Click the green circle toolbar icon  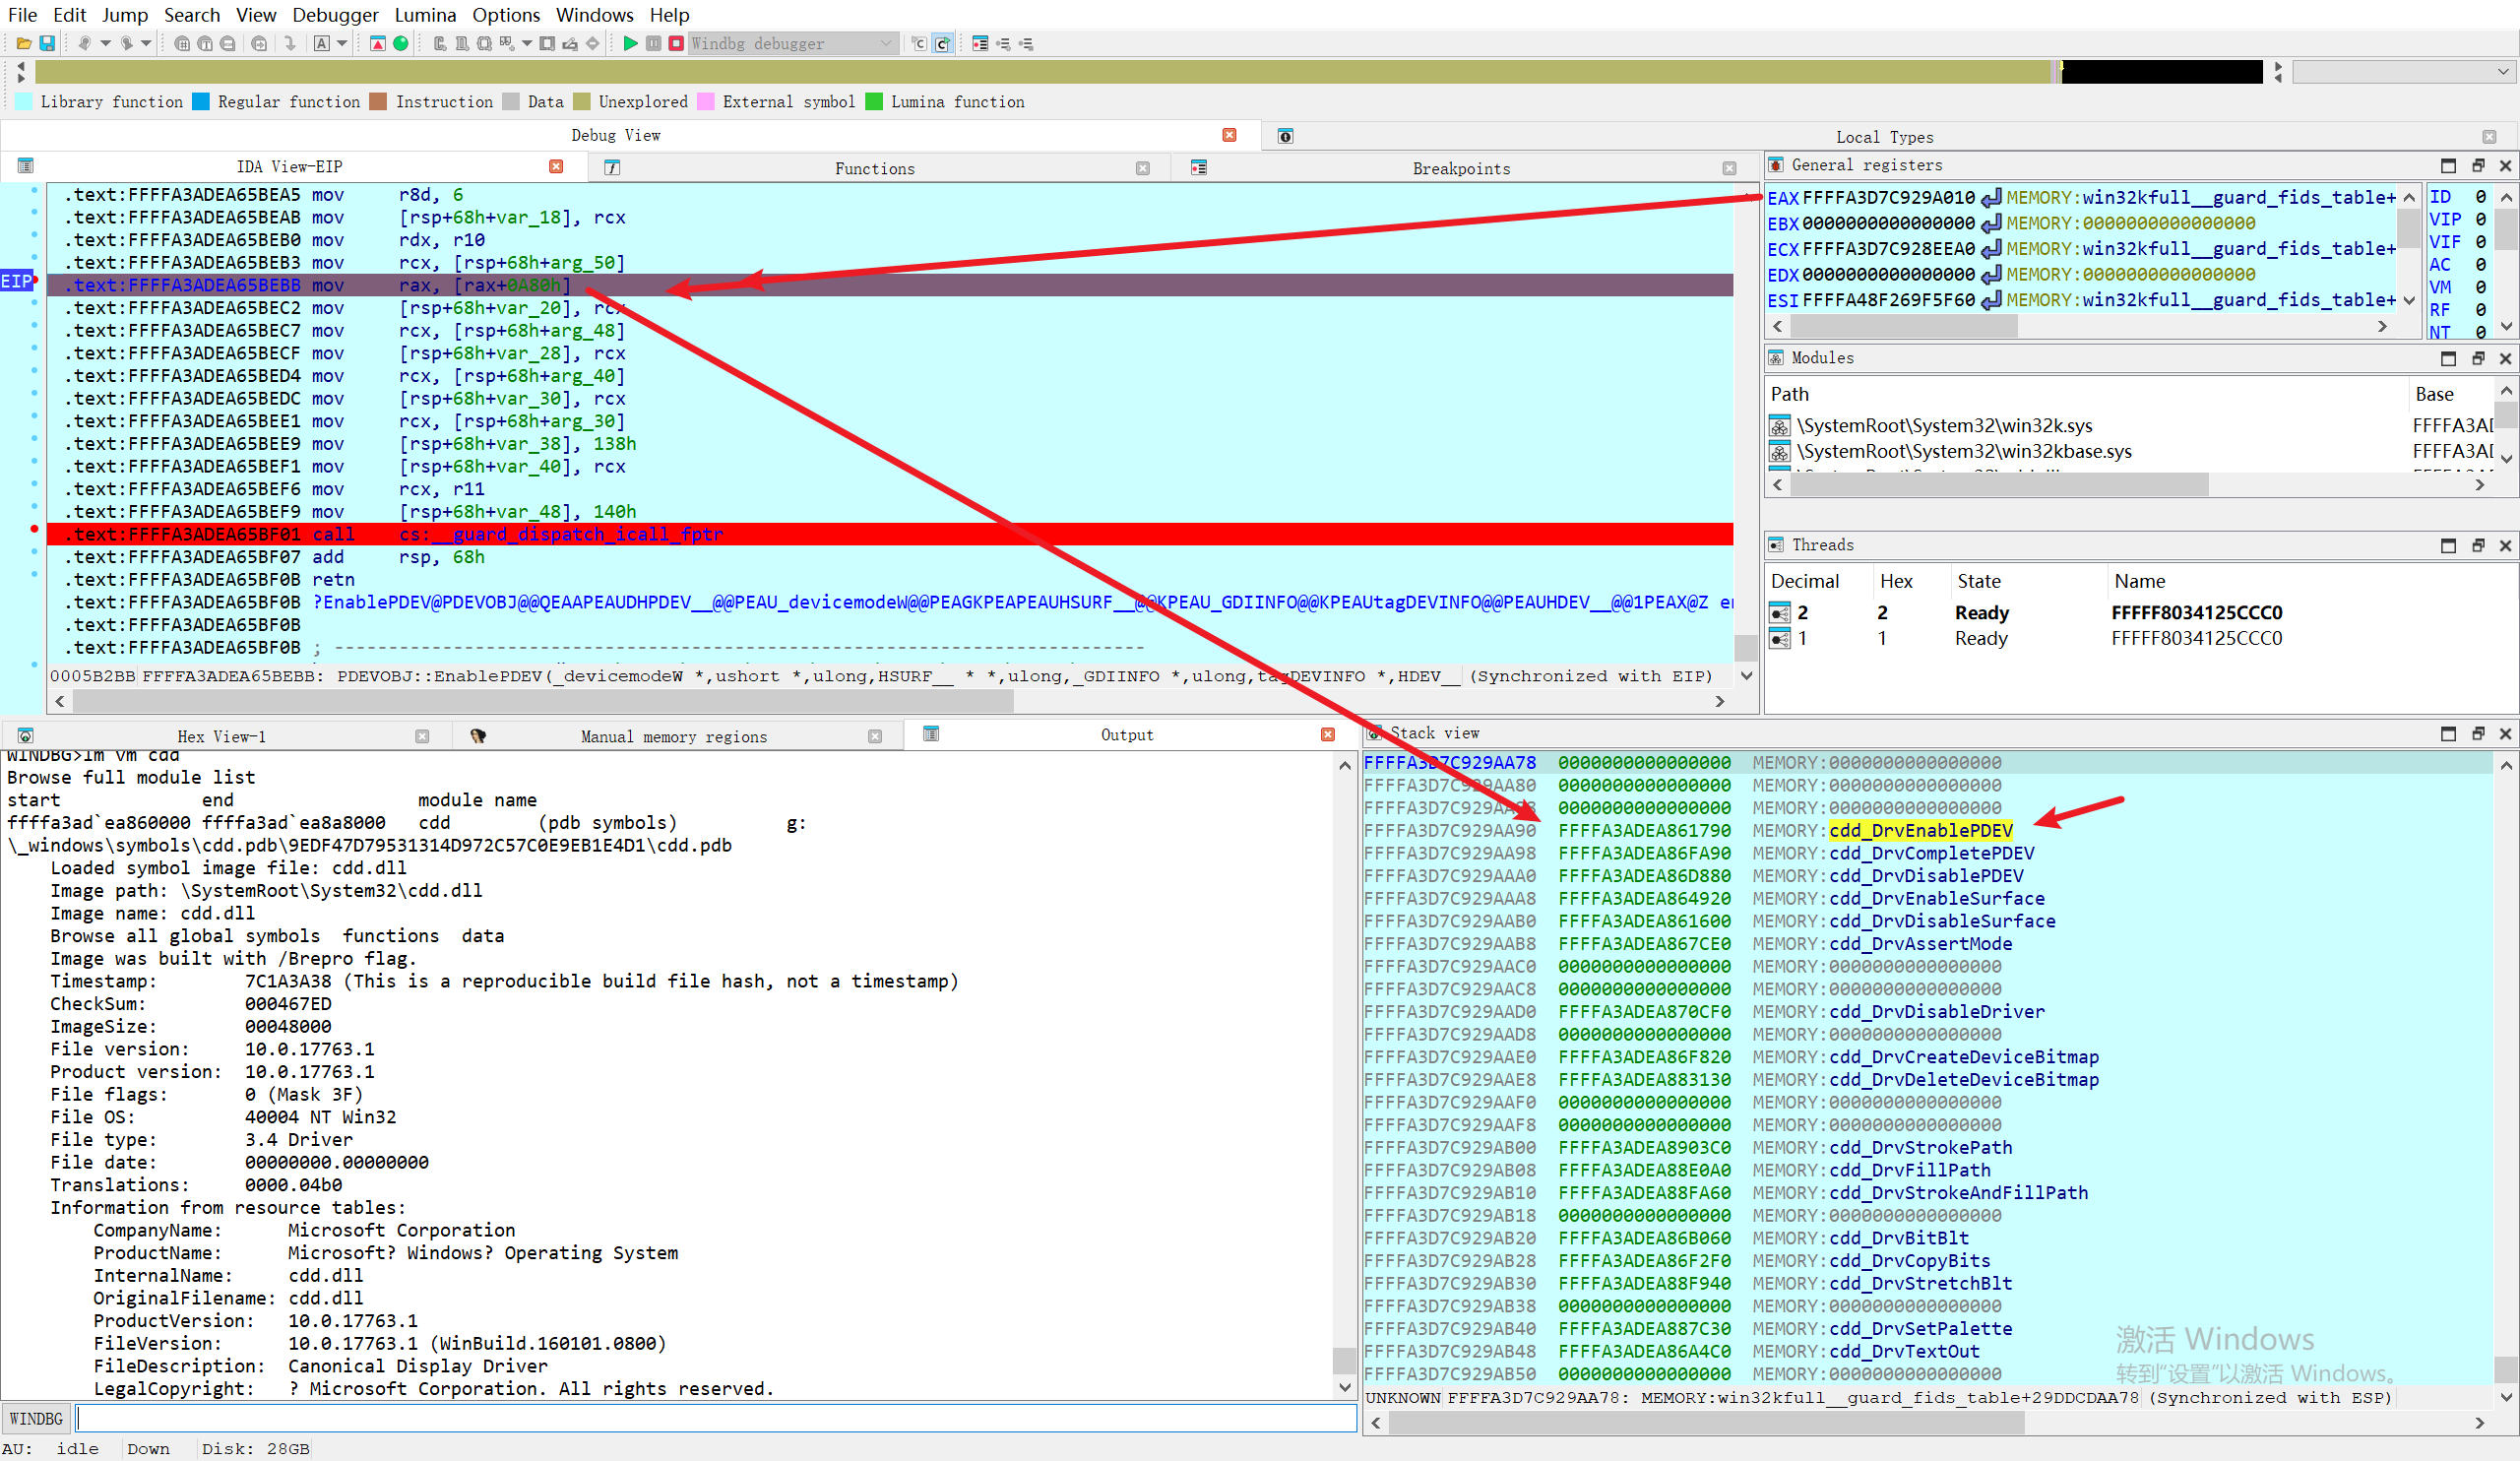tap(401, 43)
